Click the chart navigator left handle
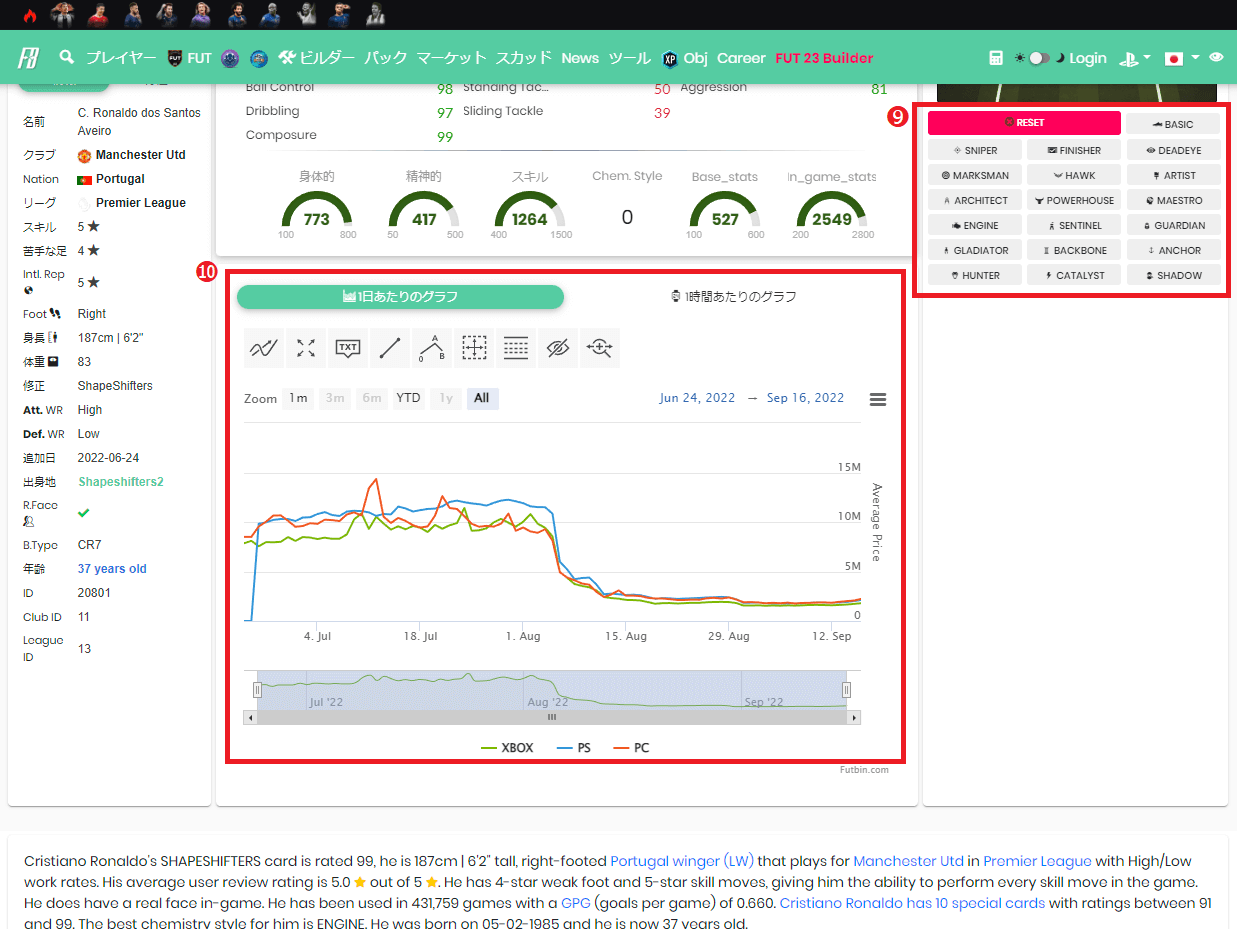 coord(257,690)
